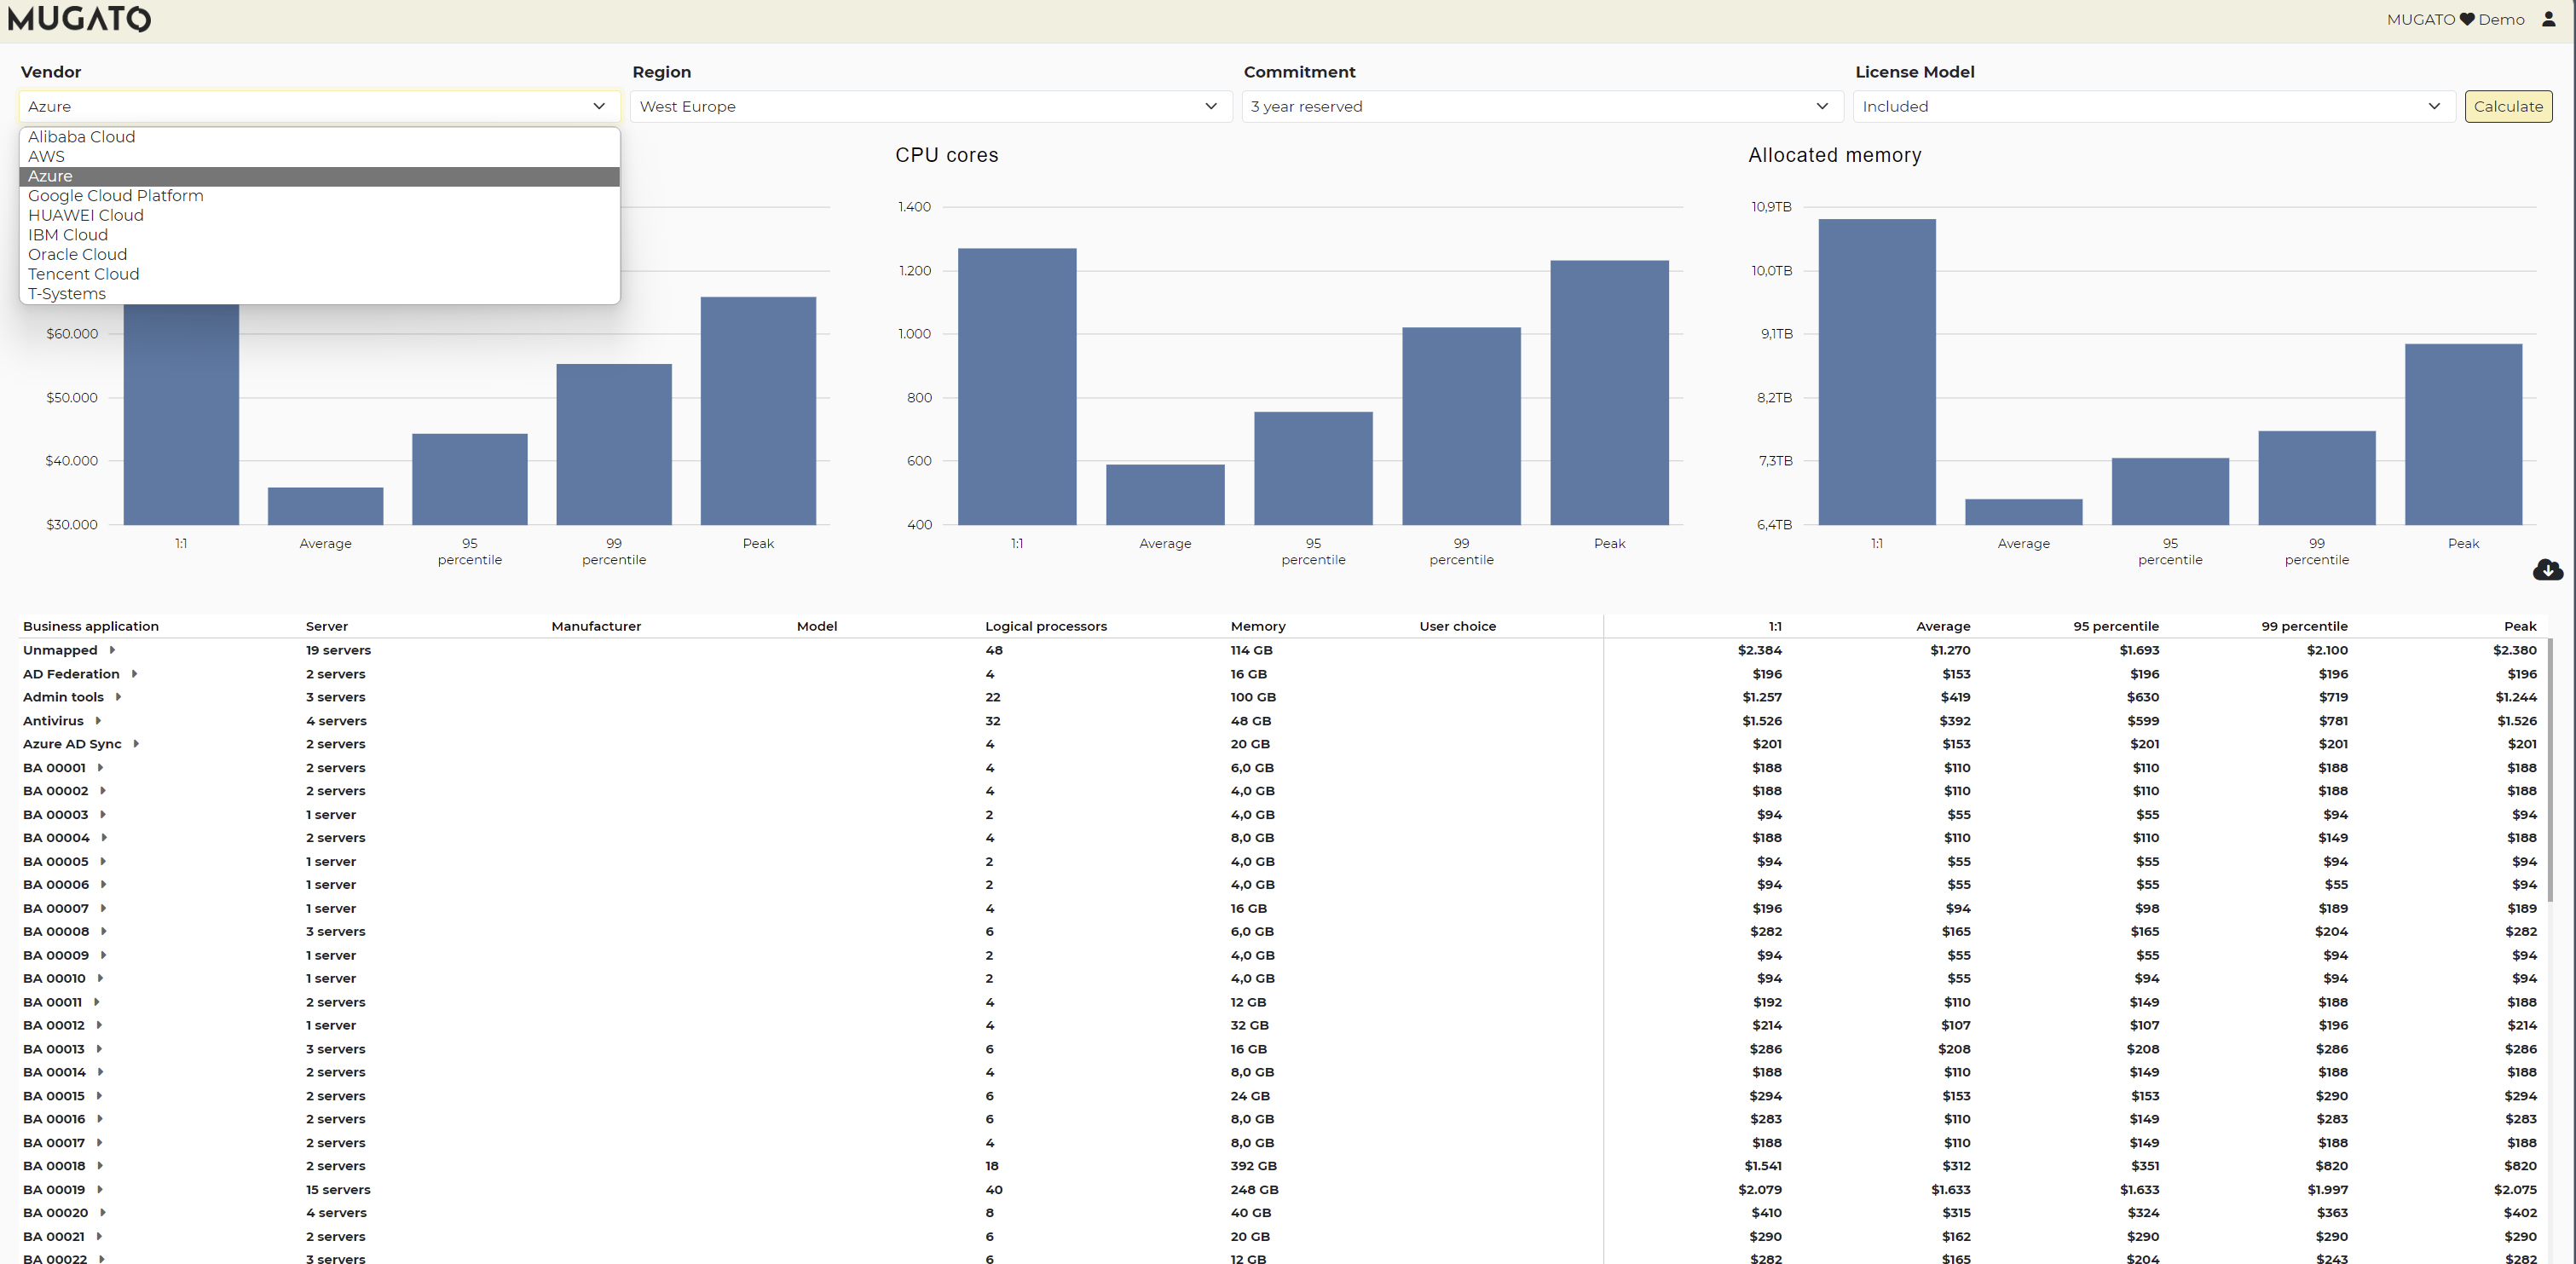Image resolution: width=2576 pixels, height=1264 pixels.
Task: Select Google Cloud Platform from vendor list
Action: tap(115, 196)
